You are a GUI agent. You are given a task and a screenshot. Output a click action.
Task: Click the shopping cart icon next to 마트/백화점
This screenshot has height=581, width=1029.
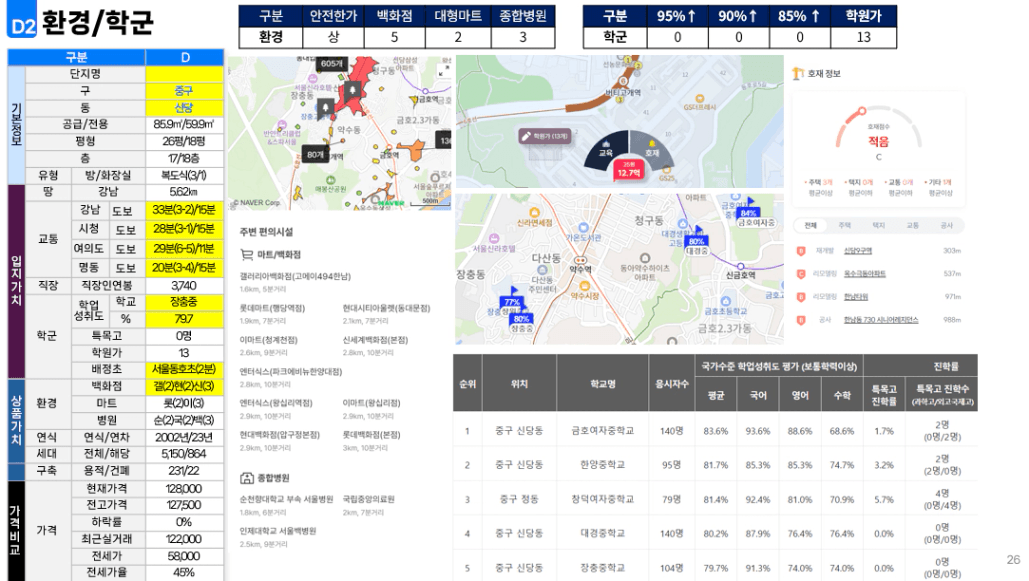pos(247,255)
